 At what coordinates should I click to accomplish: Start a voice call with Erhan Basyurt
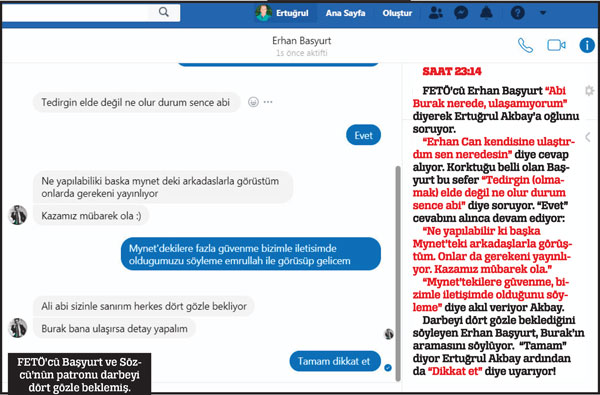[x=525, y=46]
